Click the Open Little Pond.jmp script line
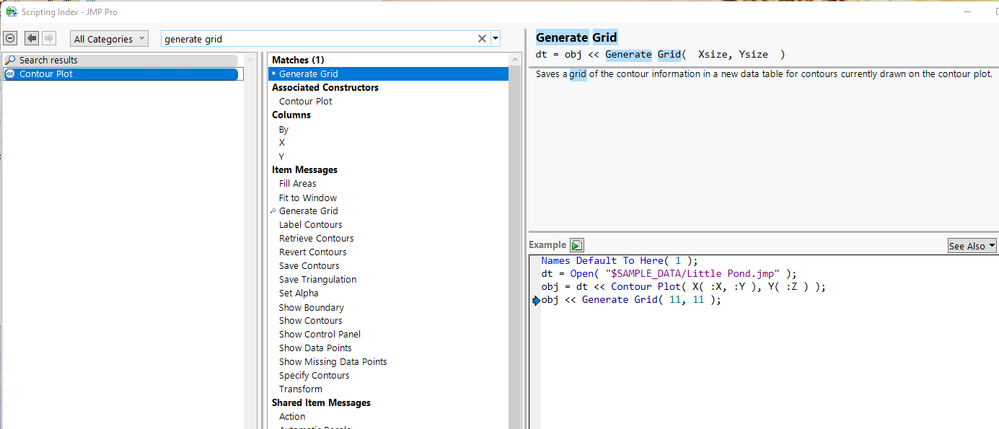Image resolution: width=999 pixels, height=429 pixels. tap(669, 274)
